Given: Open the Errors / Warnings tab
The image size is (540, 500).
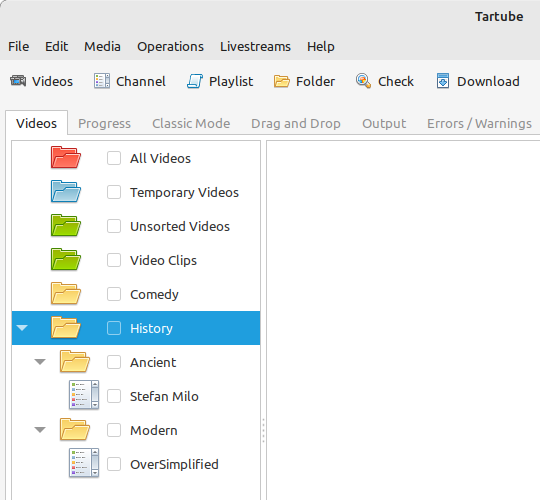Looking at the screenshot, I should coord(479,123).
